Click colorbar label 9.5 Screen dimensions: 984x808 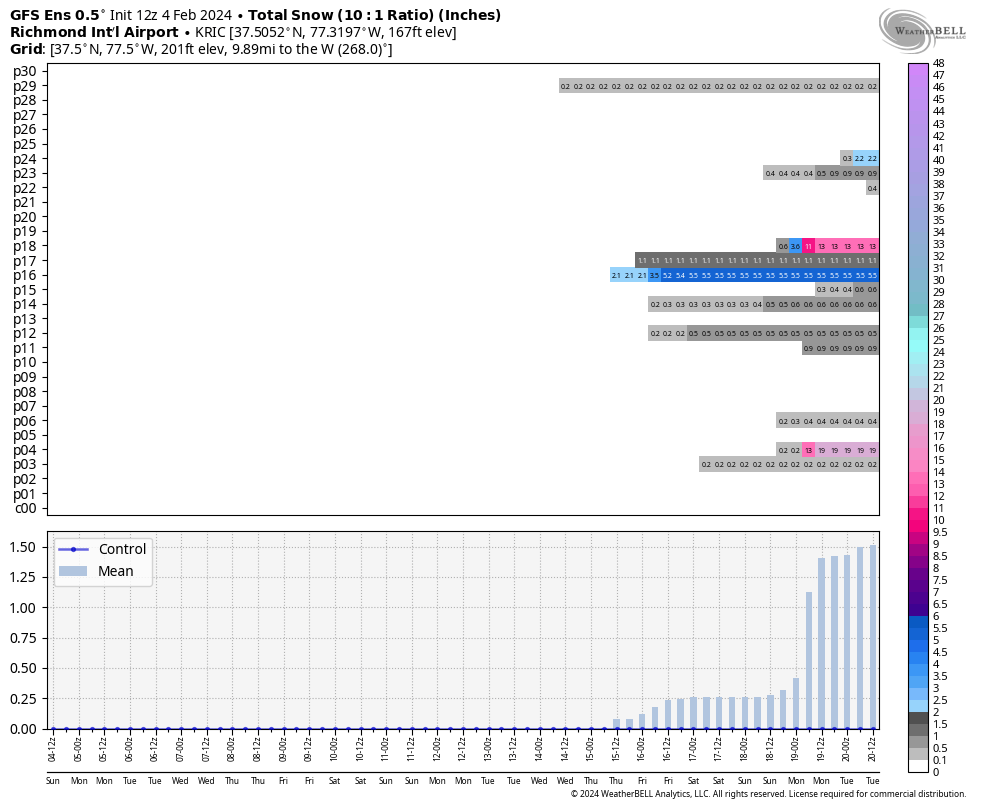pyautogui.click(x=940, y=532)
